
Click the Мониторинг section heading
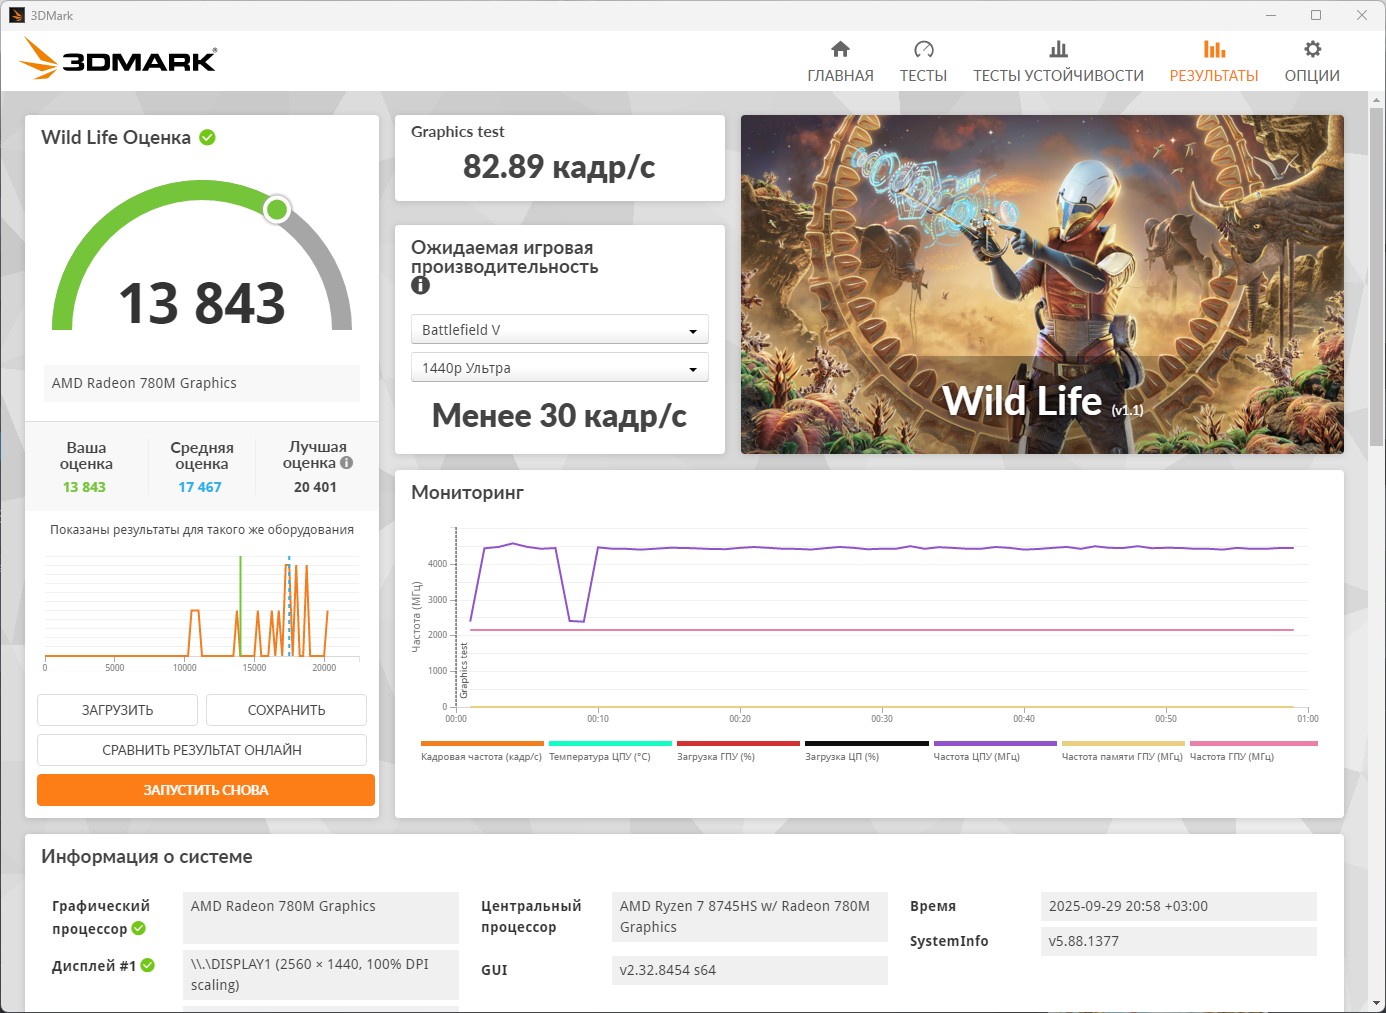(467, 492)
